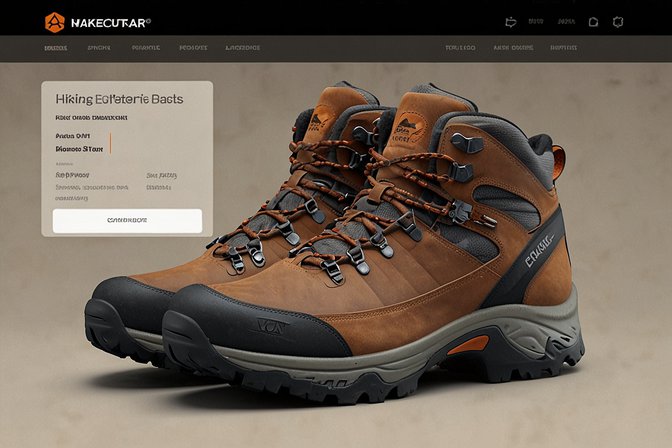The width and height of the screenshot is (672, 448).
Task: Click the arrow-shaped icon in the header
Action: click(x=511, y=20)
